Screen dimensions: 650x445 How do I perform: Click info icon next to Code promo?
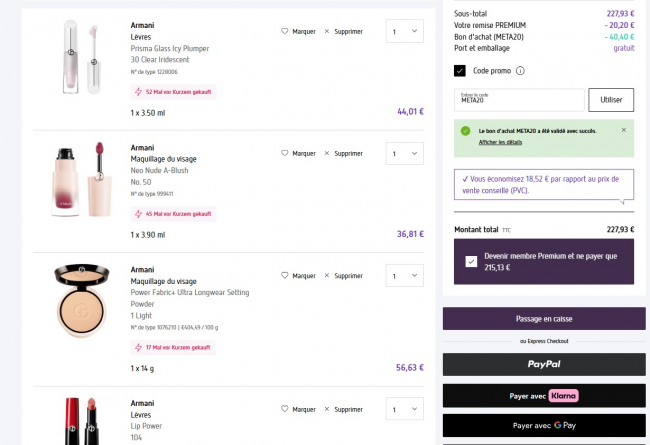click(521, 71)
